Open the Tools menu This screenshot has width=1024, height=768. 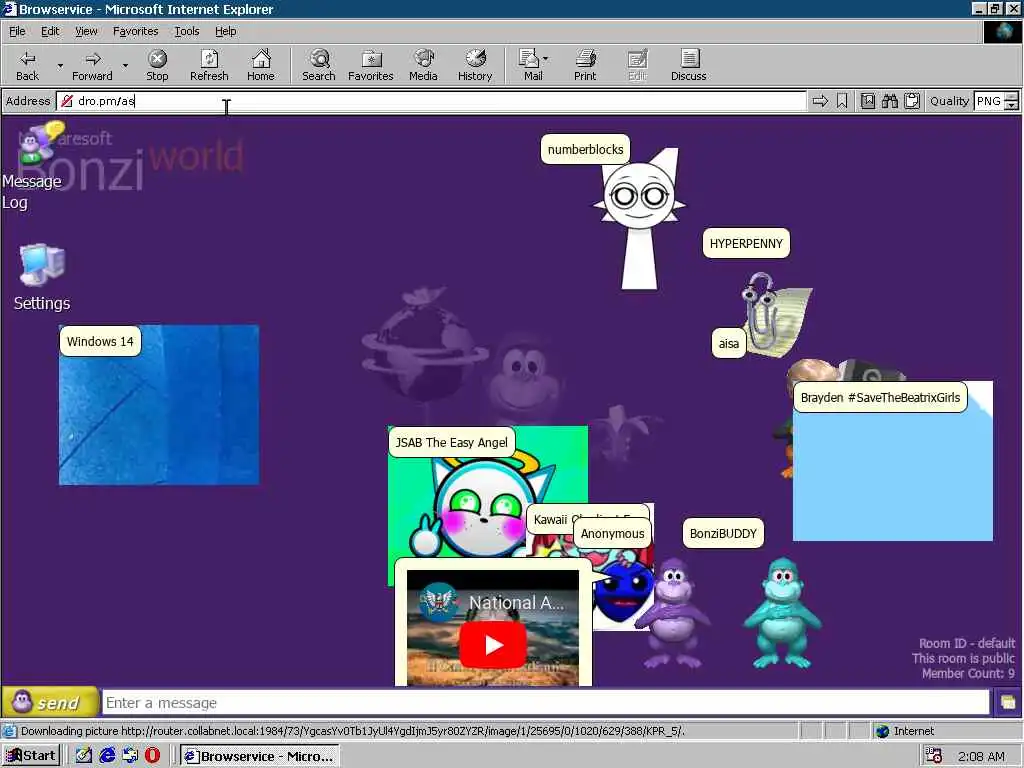pos(186,31)
